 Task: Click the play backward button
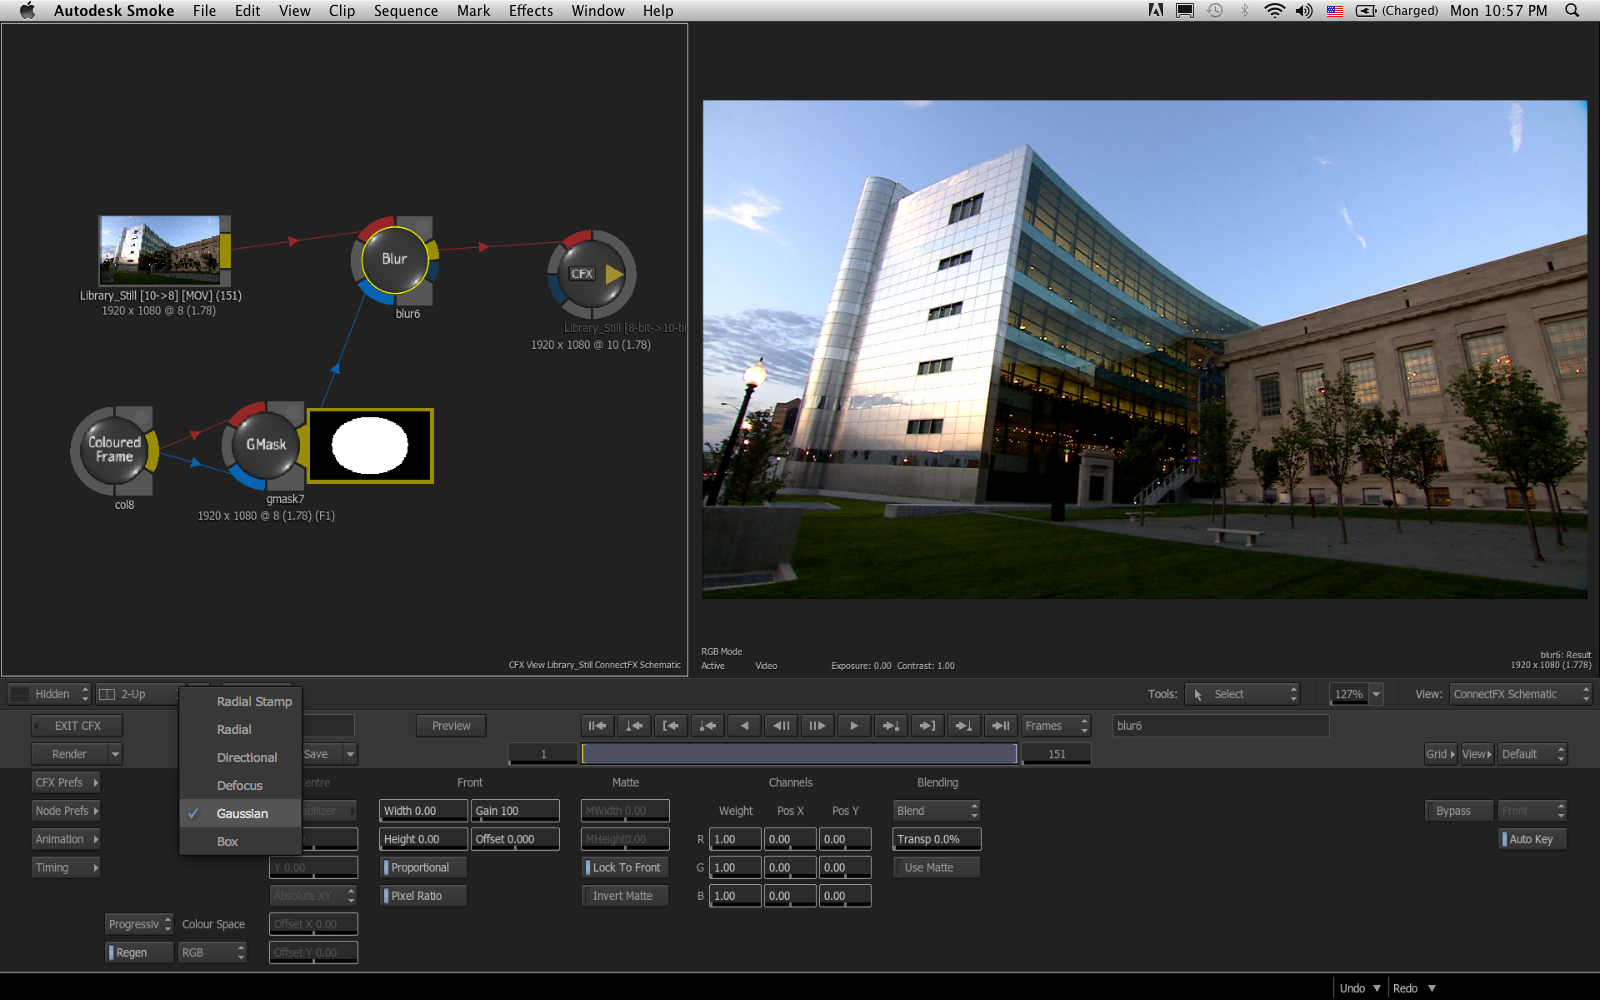tap(744, 726)
